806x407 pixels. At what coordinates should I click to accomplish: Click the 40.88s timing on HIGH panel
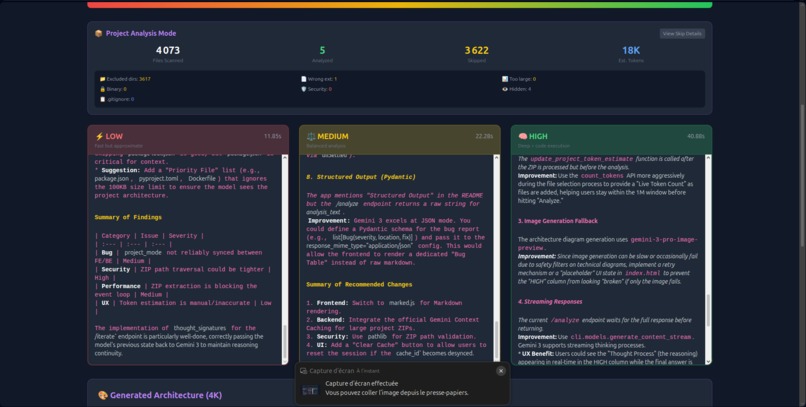pos(696,136)
